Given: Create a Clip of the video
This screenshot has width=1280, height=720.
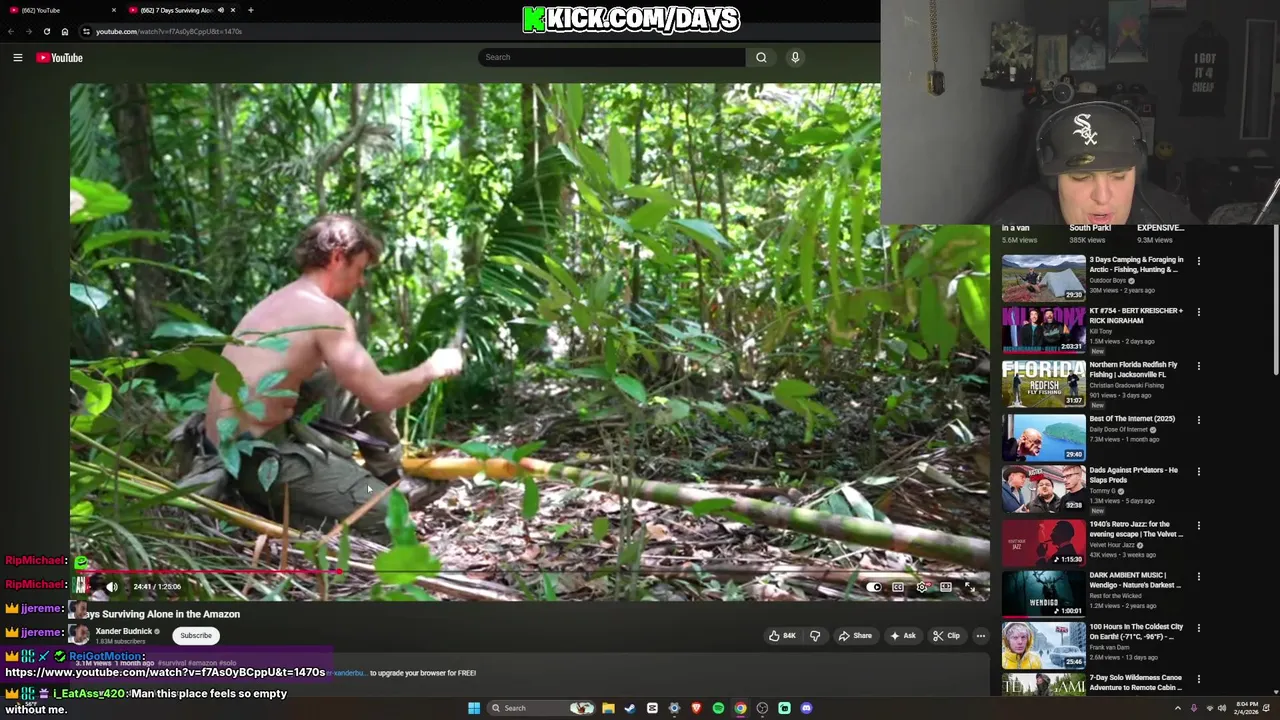Looking at the screenshot, I should click(x=946, y=636).
